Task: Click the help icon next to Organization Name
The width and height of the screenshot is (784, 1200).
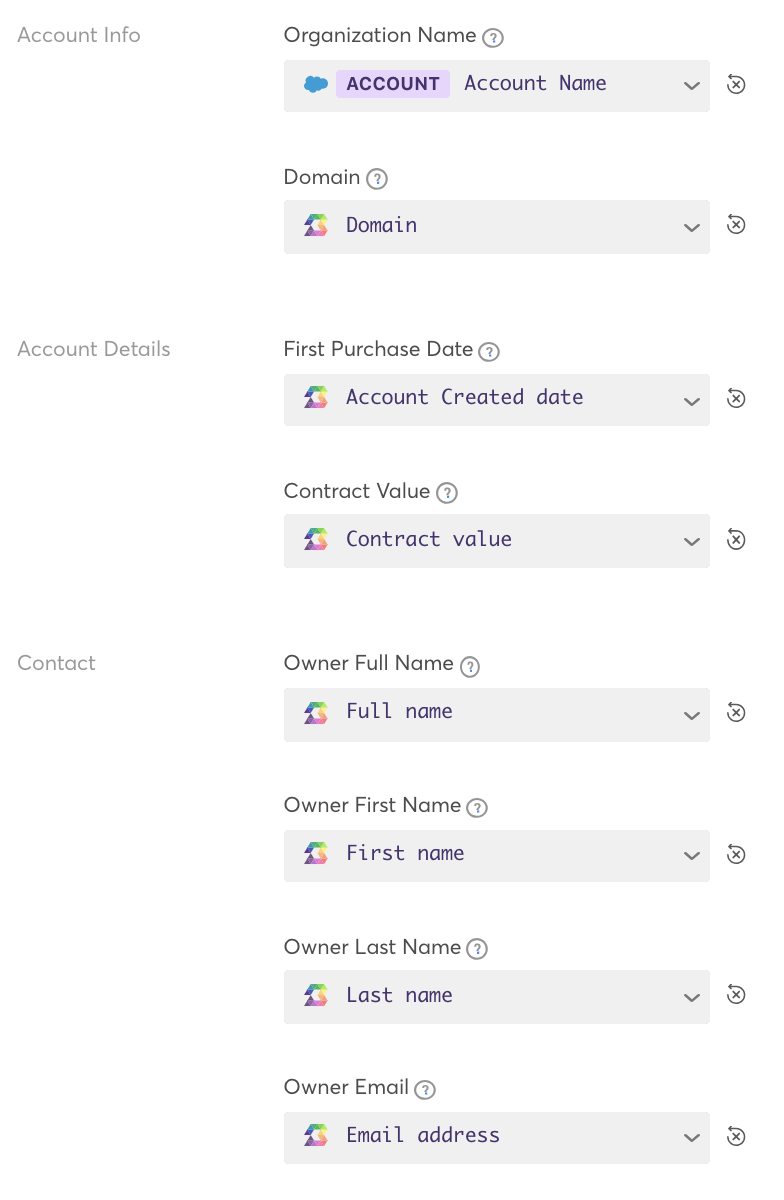Action: [x=492, y=36]
